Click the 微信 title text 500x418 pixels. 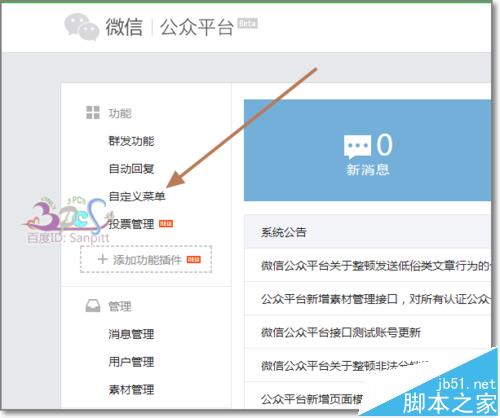(124, 27)
